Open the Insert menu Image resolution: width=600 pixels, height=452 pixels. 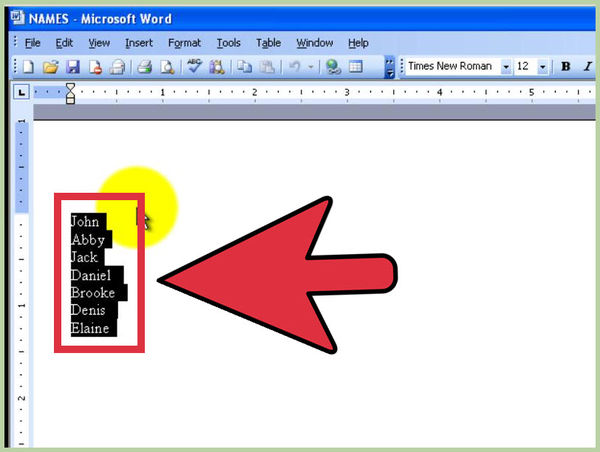(x=139, y=43)
